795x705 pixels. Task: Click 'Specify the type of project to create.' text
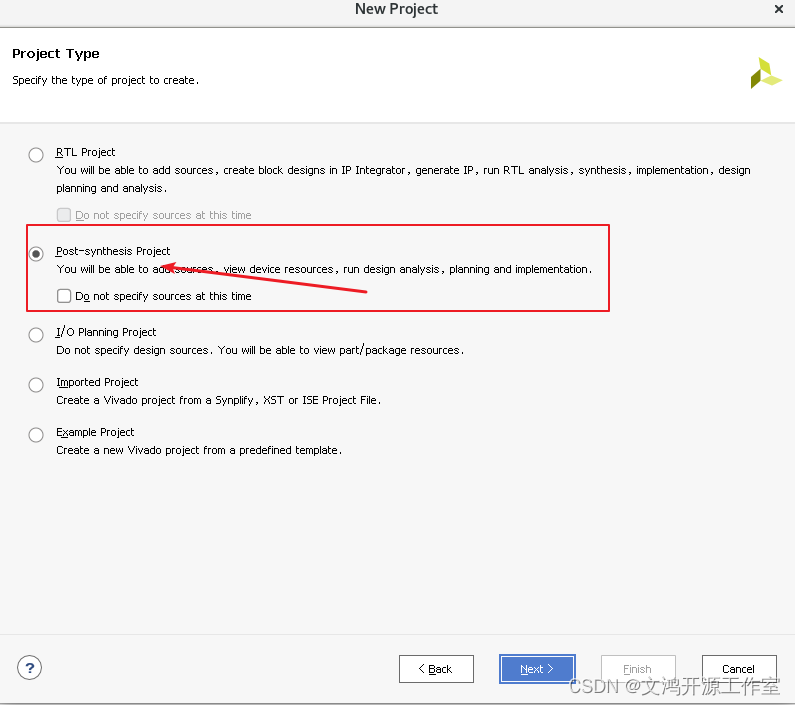tap(105, 80)
